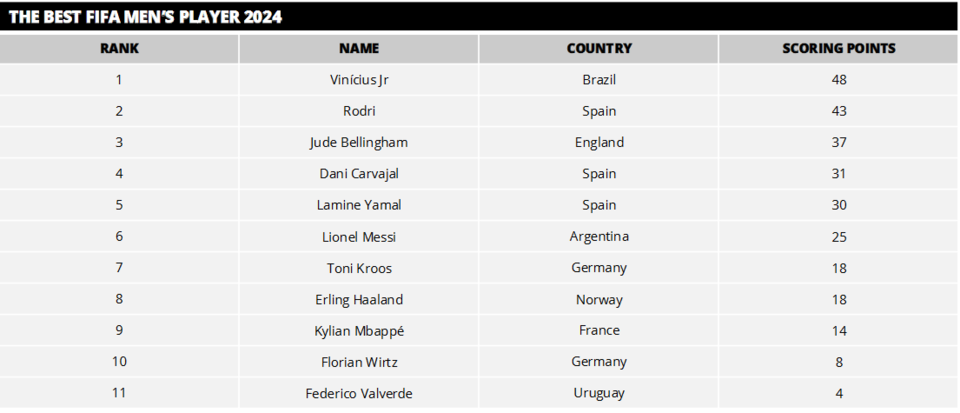This screenshot has width=960, height=413.
Task: Click the NAME column header
Action: (x=359, y=48)
